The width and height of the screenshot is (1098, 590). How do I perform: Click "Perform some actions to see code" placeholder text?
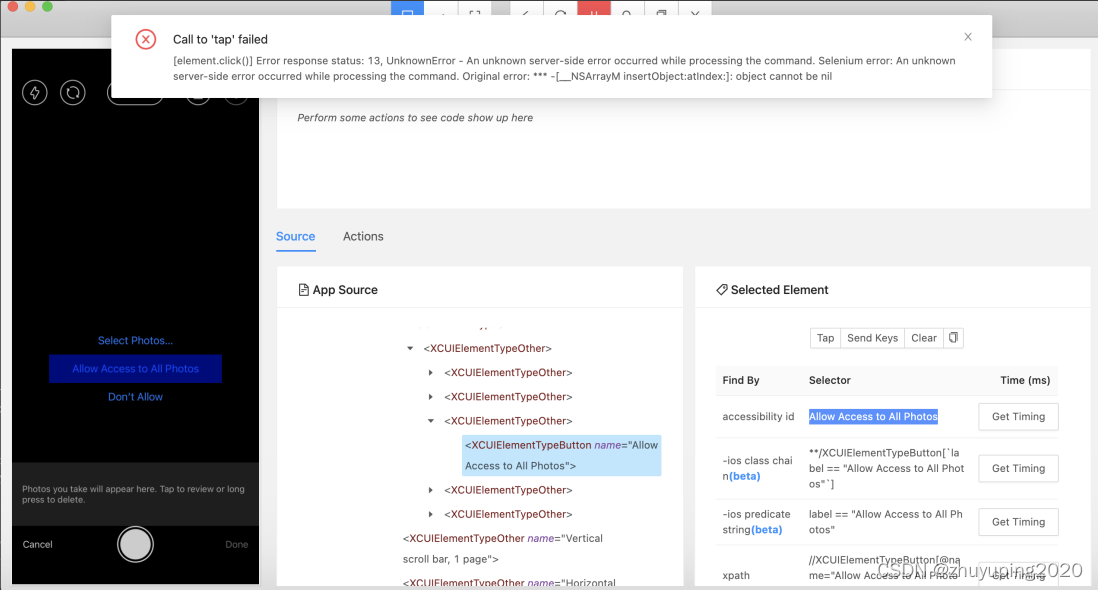[x=415, y=118]
